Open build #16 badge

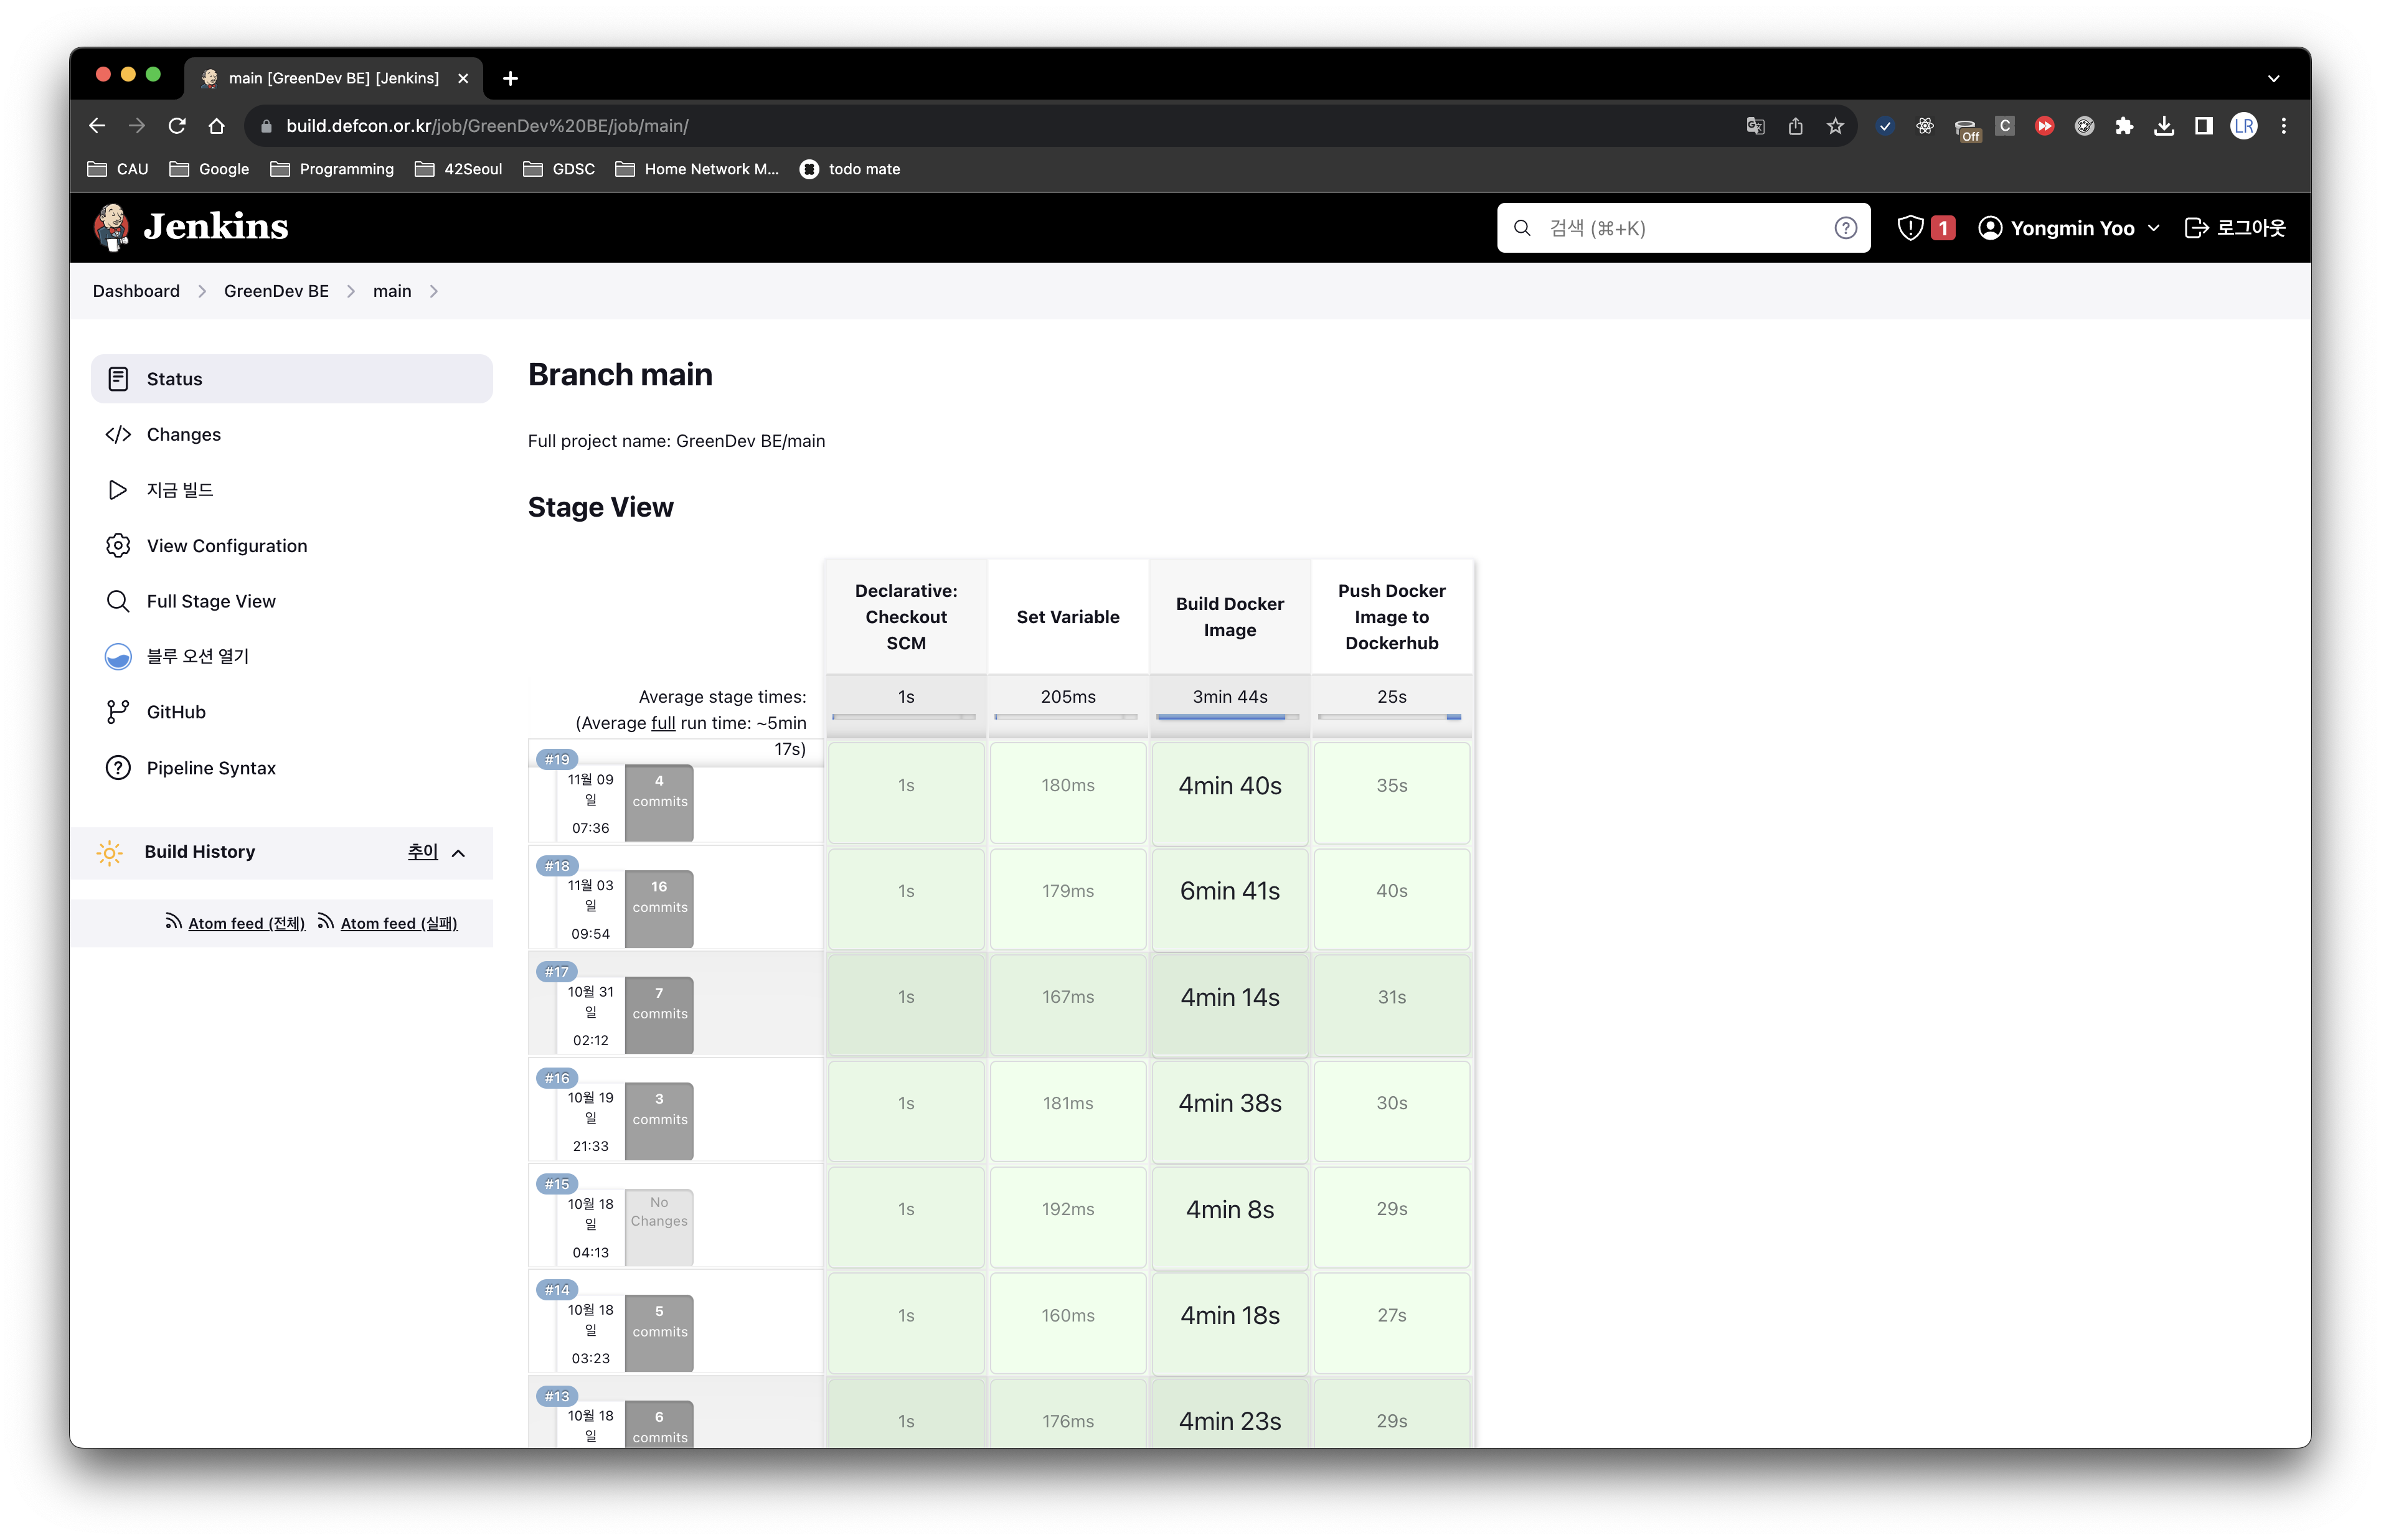point(557,1078)
